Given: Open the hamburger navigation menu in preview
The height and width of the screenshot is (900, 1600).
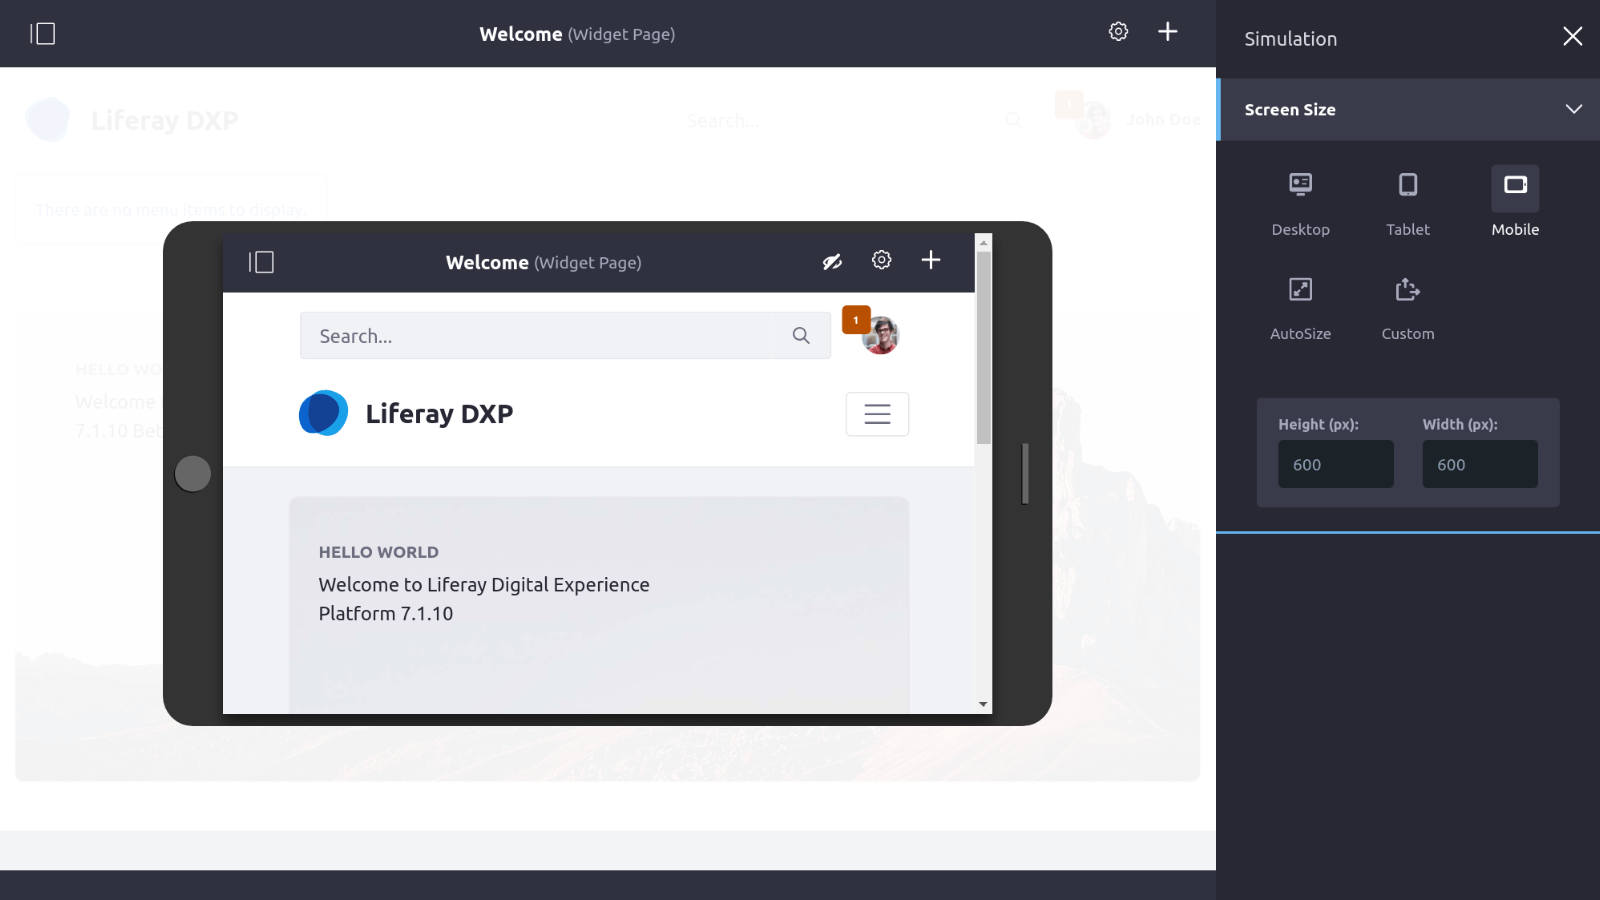Looking at the screenshot, I should click(x=877, y=414).
